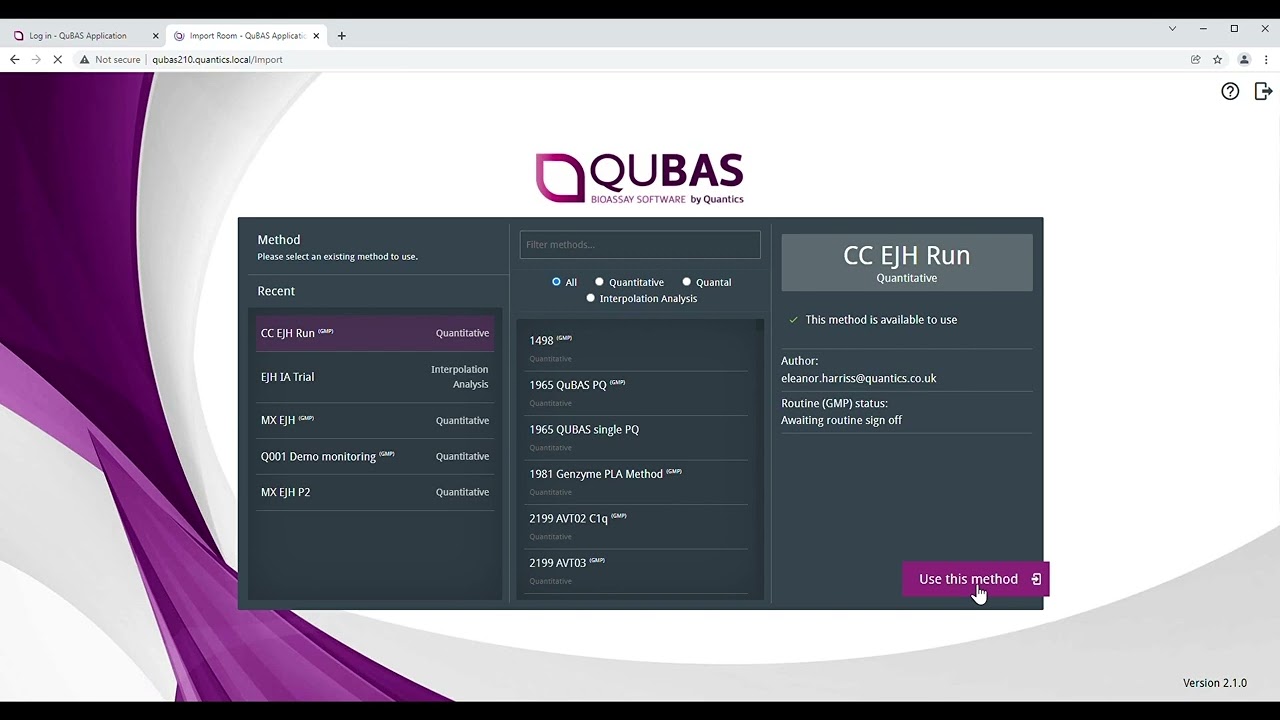Click 'Awaiting routine sign off' status text

click(841, 420)
